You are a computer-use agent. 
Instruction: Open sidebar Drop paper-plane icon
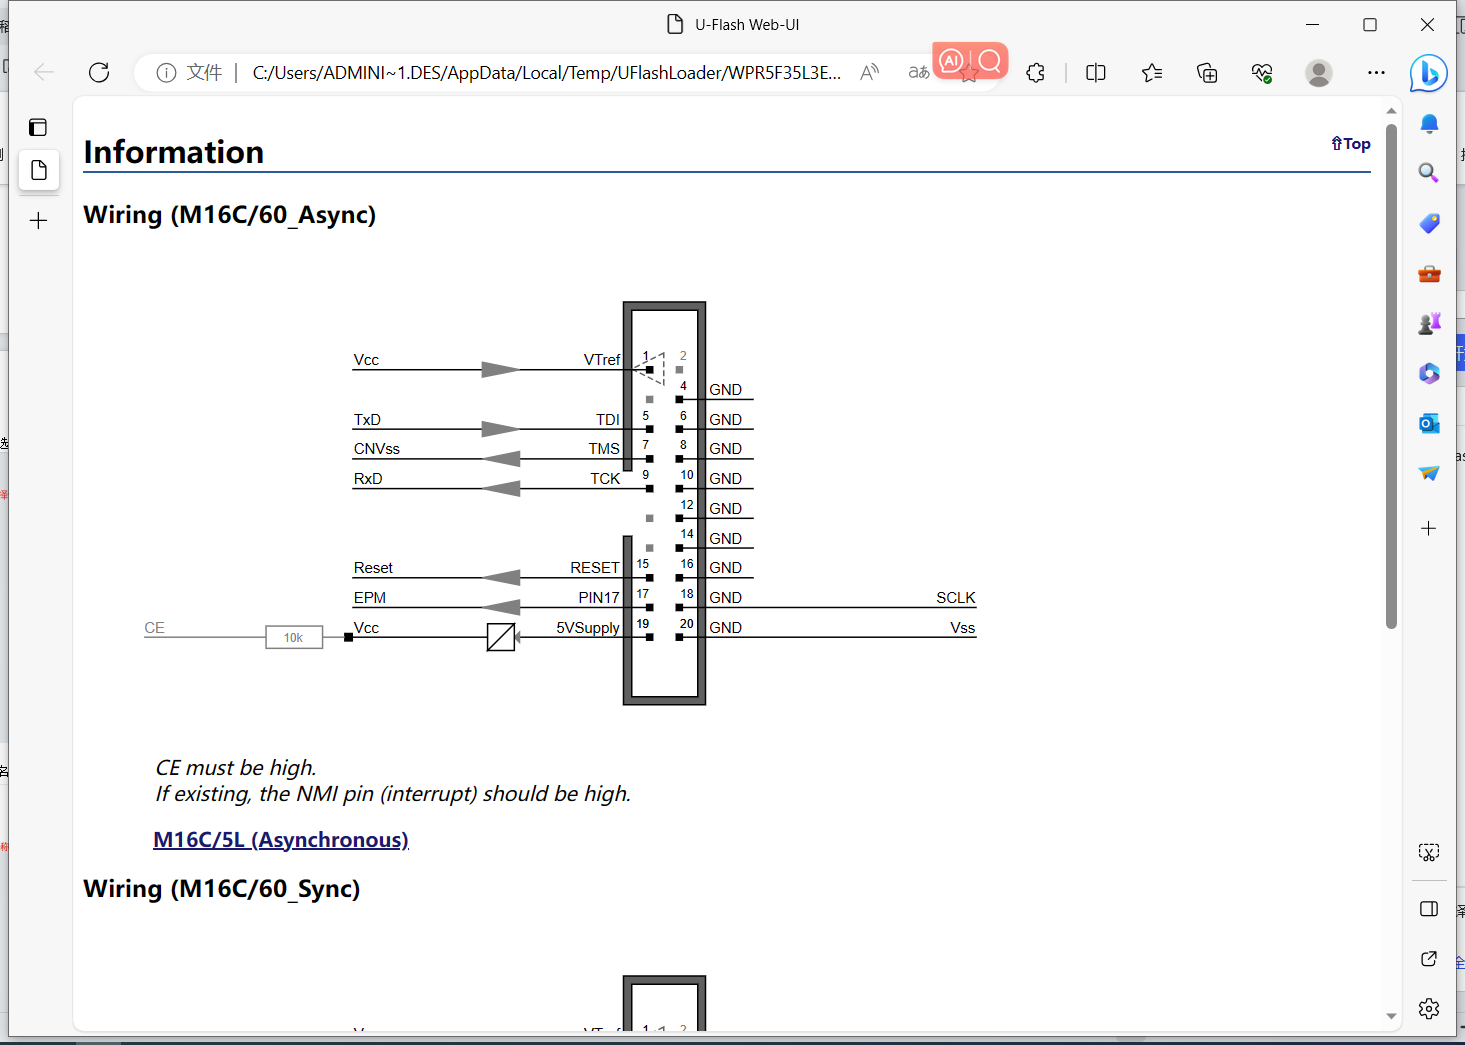pyautogui.click(x=1429, y=473)
